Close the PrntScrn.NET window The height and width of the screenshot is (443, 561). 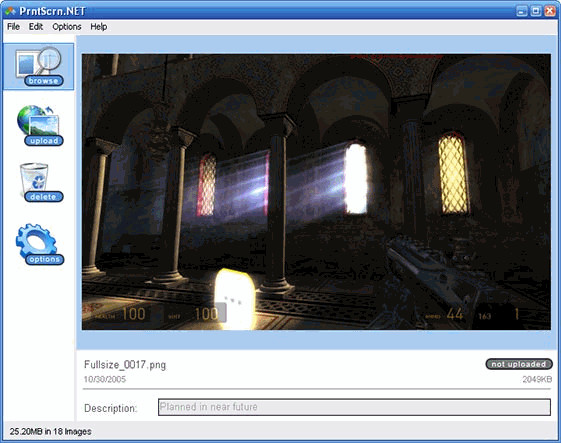click(550, 11)
